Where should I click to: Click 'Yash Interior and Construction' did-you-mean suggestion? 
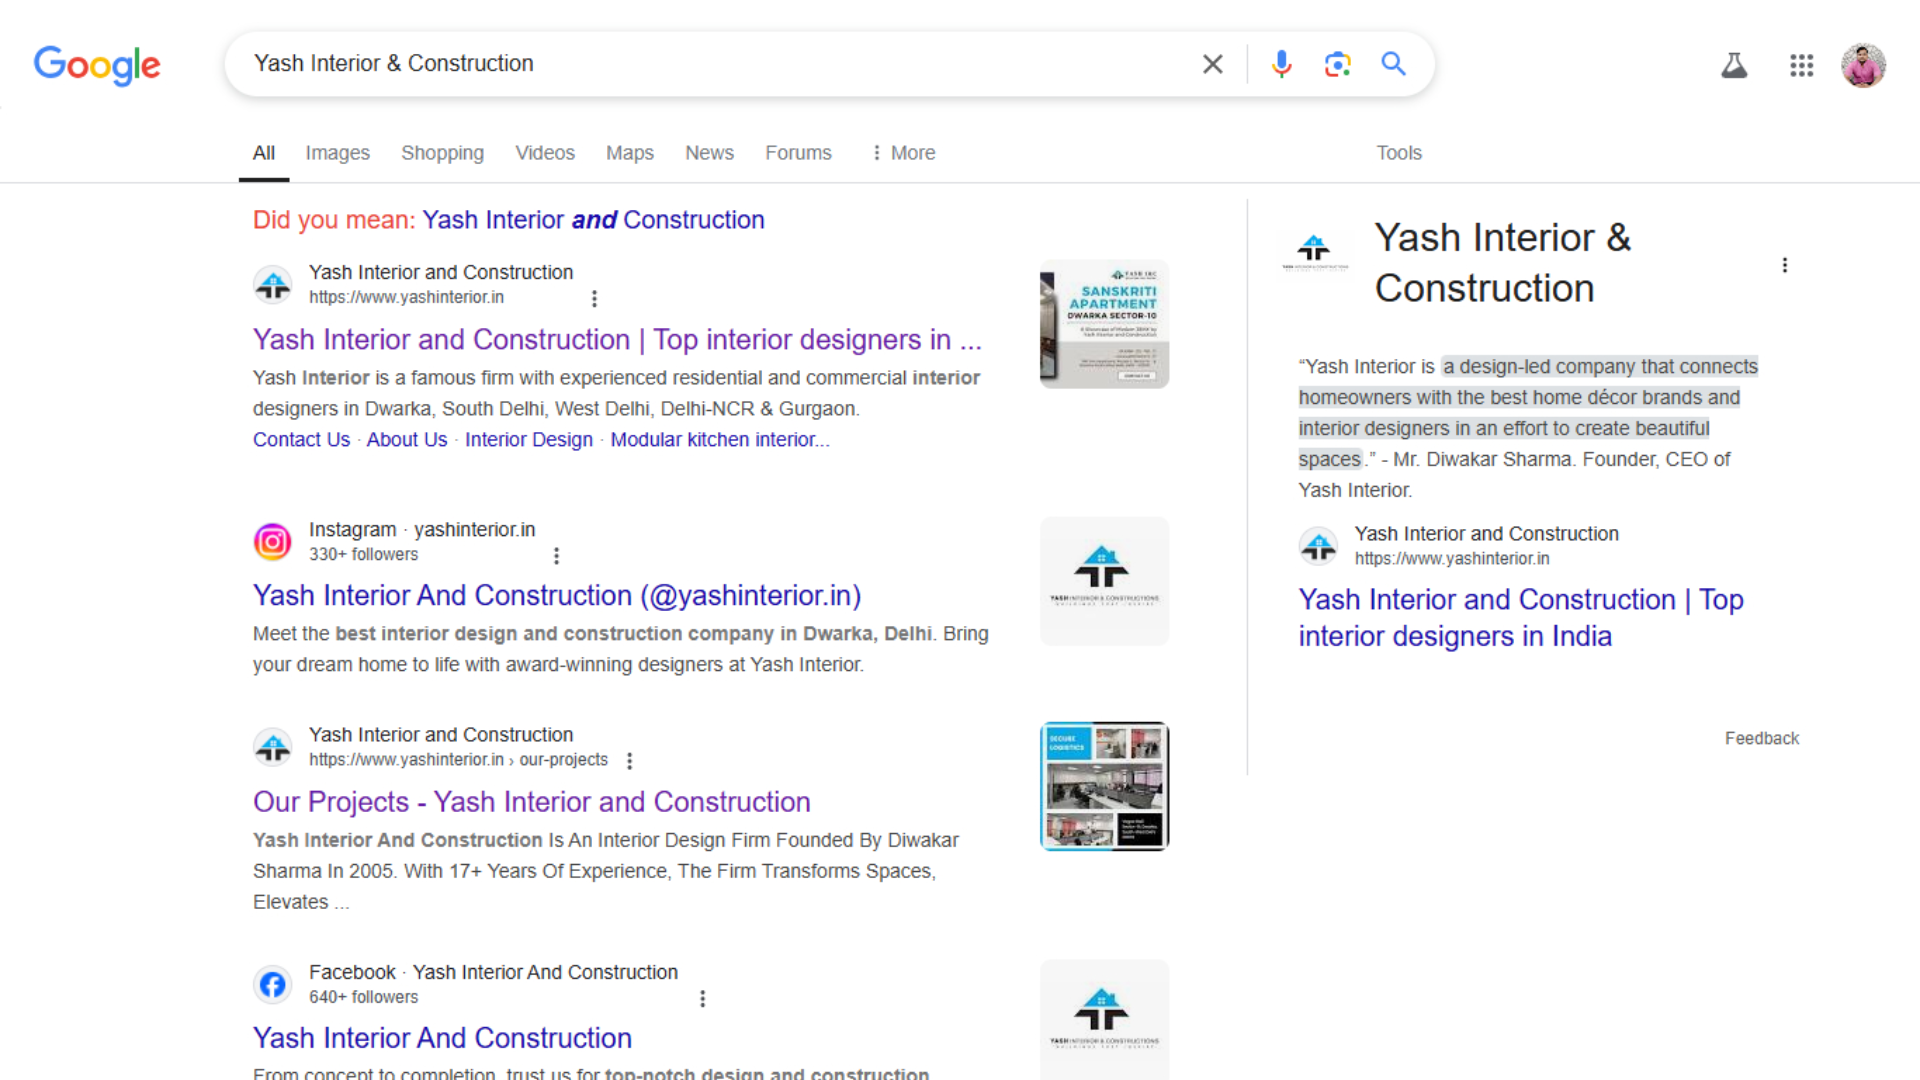[x=593, y=220]
